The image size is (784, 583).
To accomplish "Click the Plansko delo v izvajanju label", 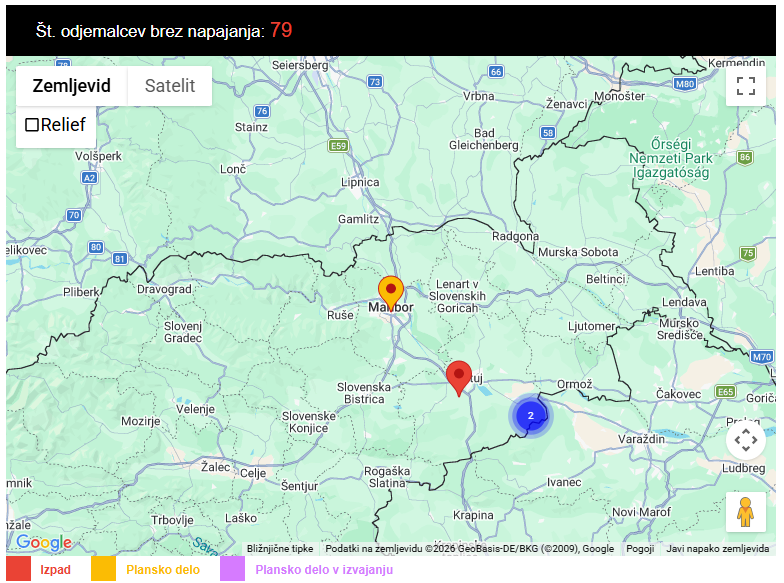I will point(324,570).
